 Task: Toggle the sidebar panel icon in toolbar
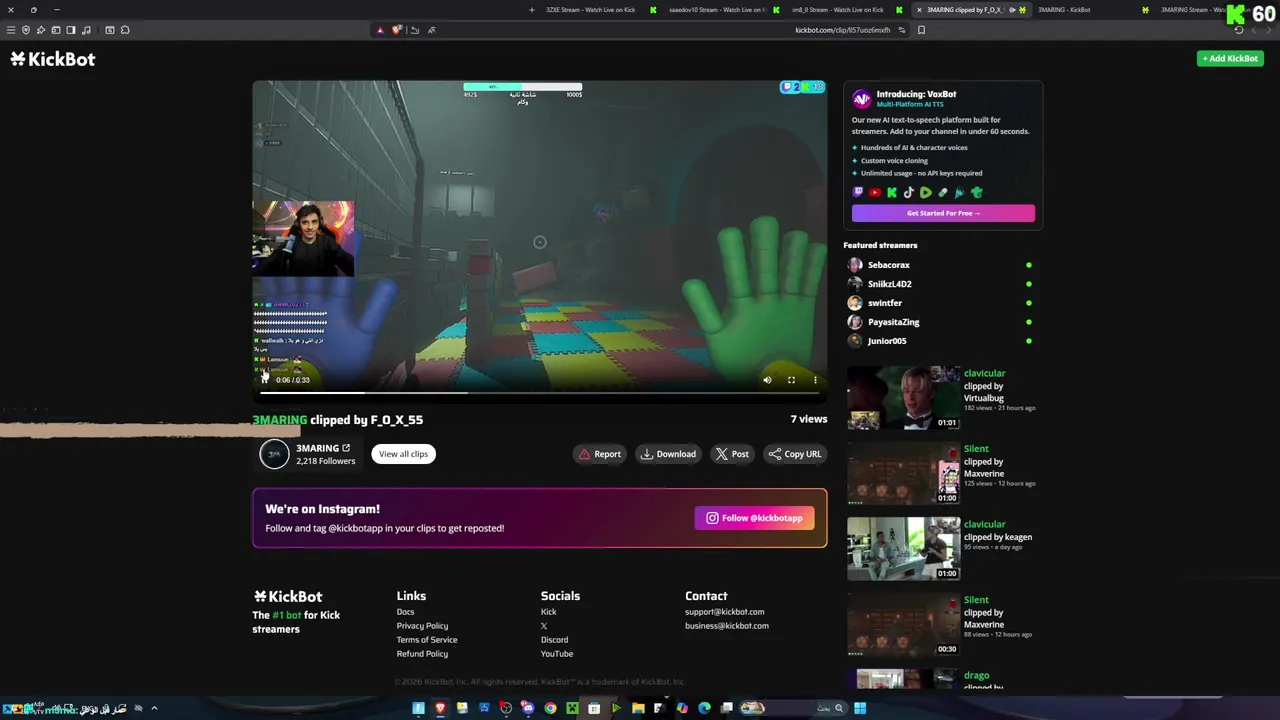(x=71, y=30)
